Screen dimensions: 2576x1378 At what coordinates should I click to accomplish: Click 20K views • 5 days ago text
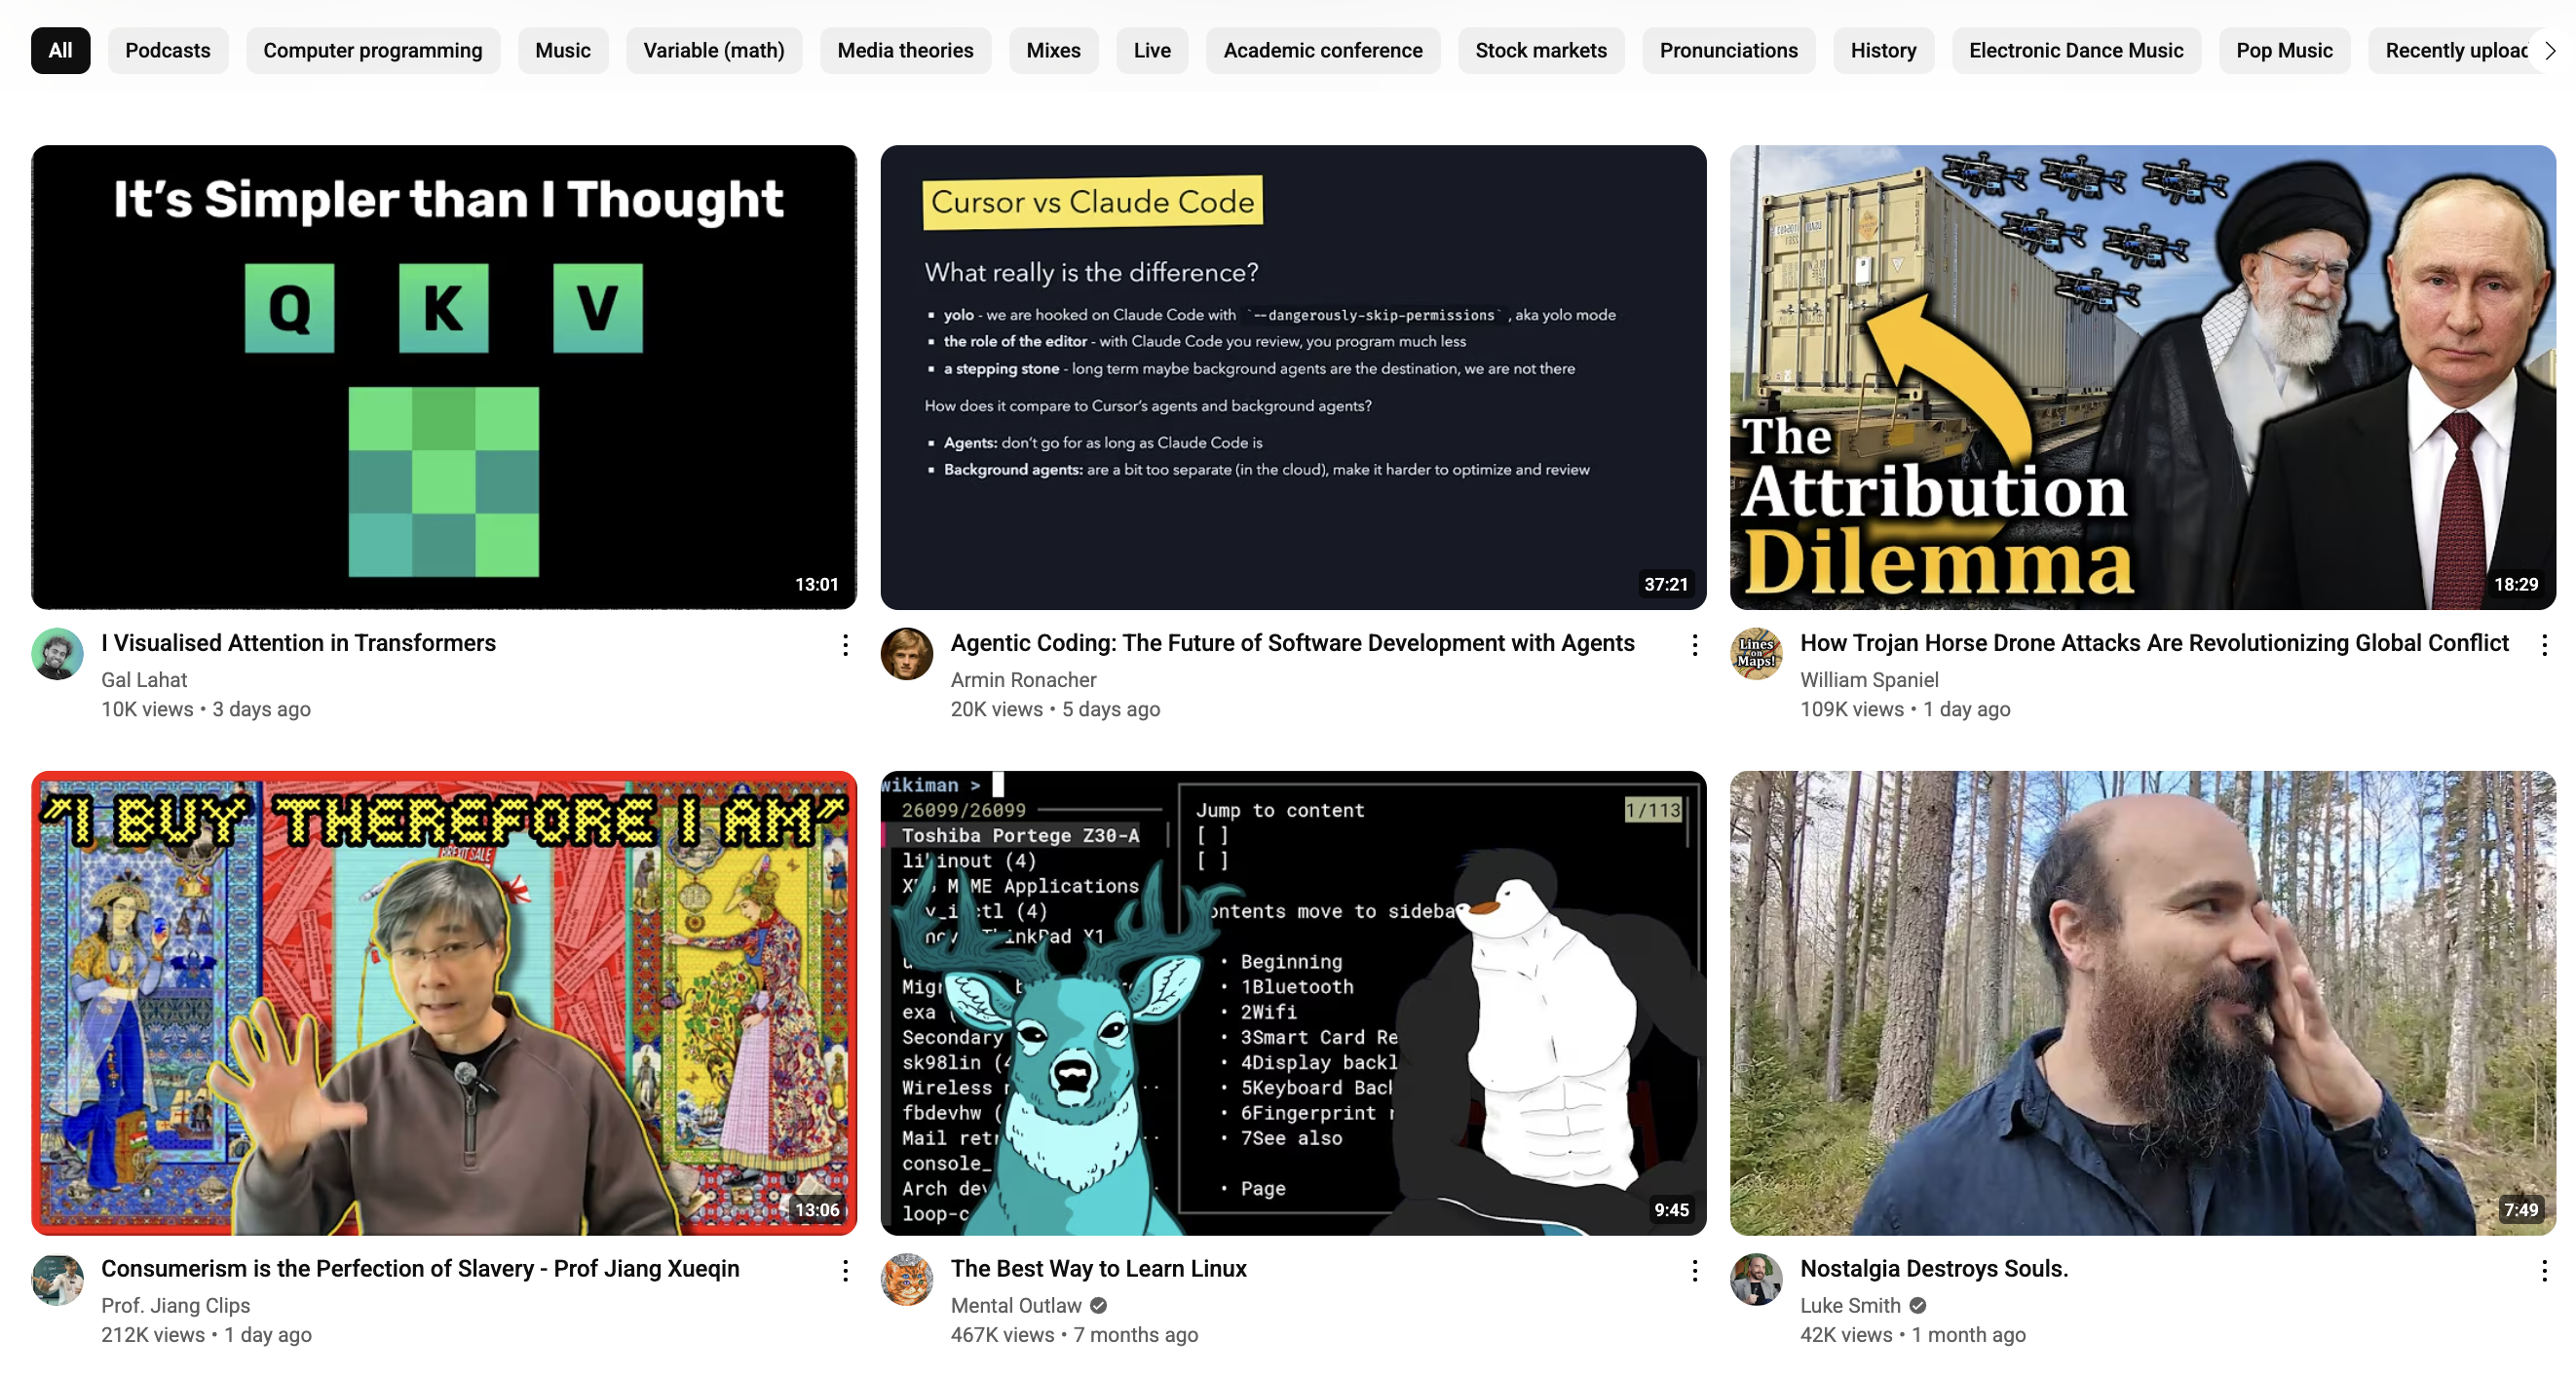[1055, 709]
